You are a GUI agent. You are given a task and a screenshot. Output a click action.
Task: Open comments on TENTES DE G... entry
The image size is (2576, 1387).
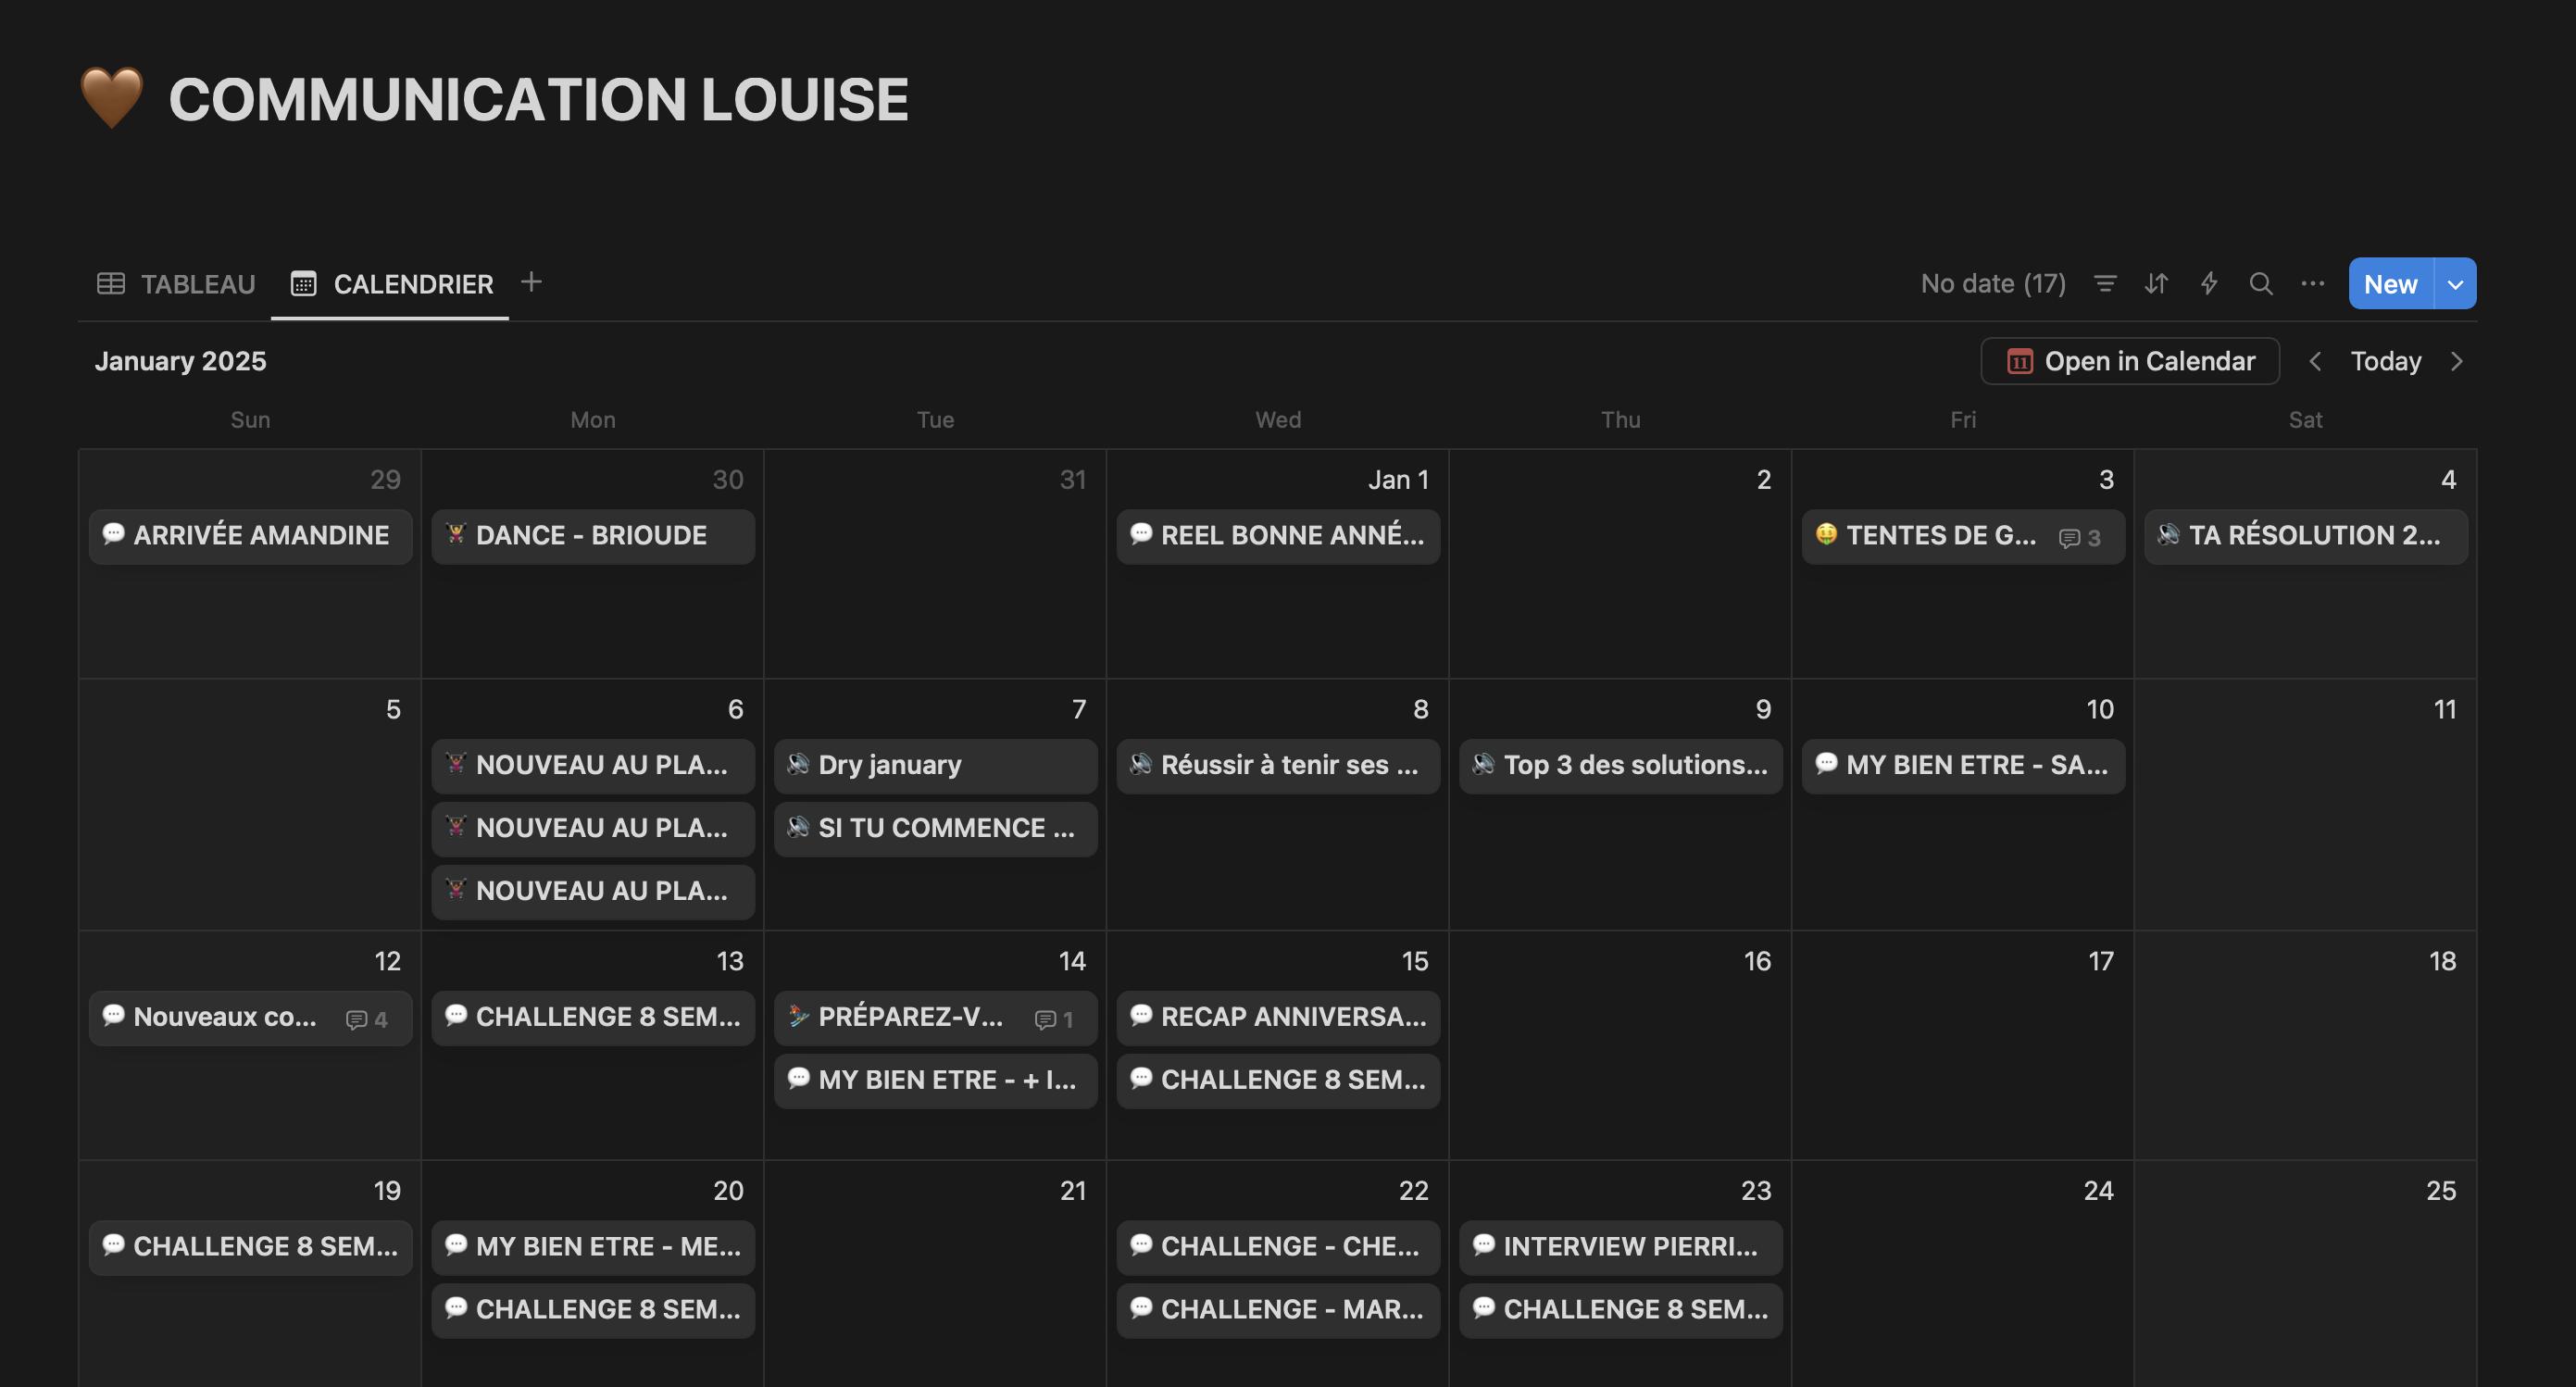(2080, 538)
